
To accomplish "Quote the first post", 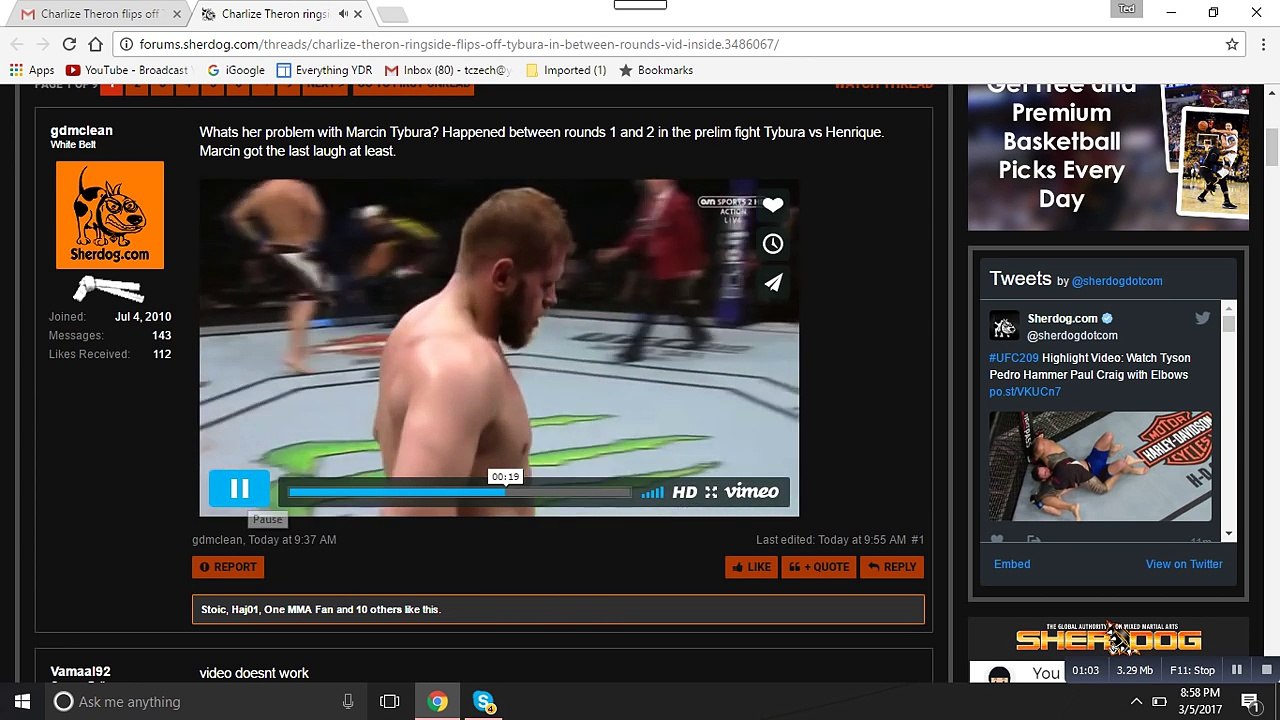I will 819,567.
